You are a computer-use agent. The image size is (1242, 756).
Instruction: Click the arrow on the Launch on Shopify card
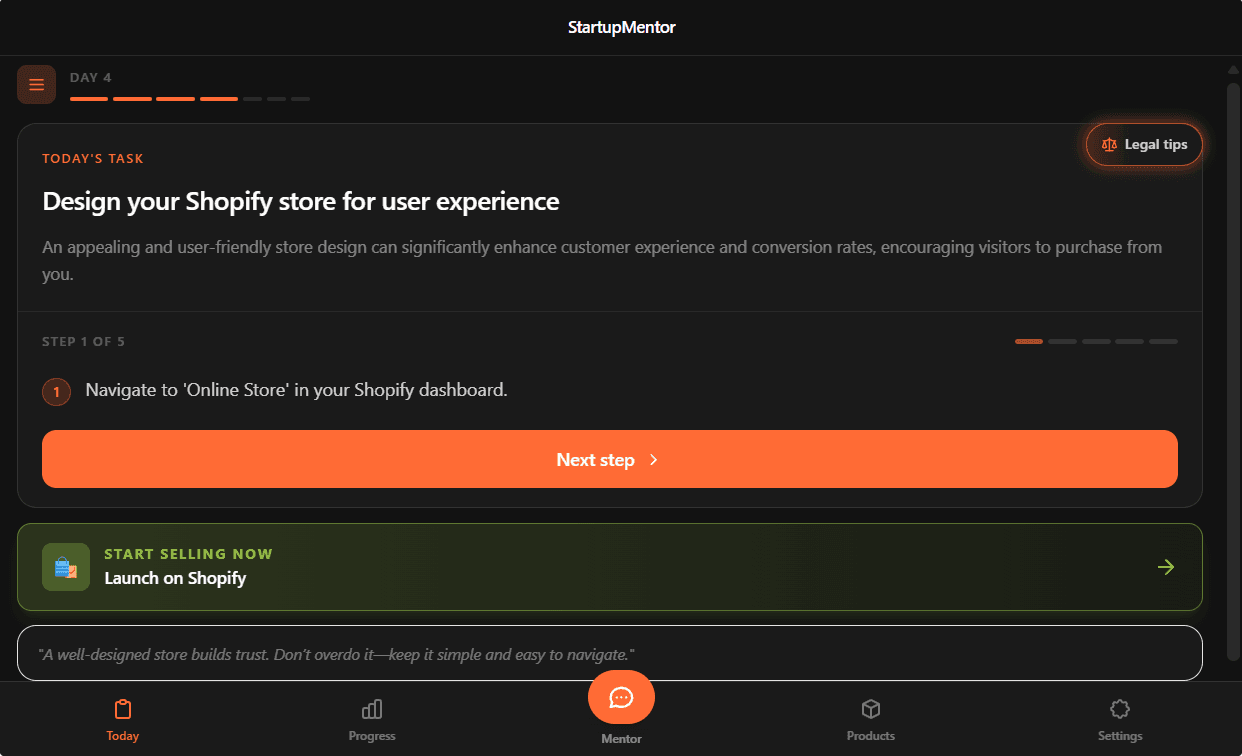tap(1166, 567)
